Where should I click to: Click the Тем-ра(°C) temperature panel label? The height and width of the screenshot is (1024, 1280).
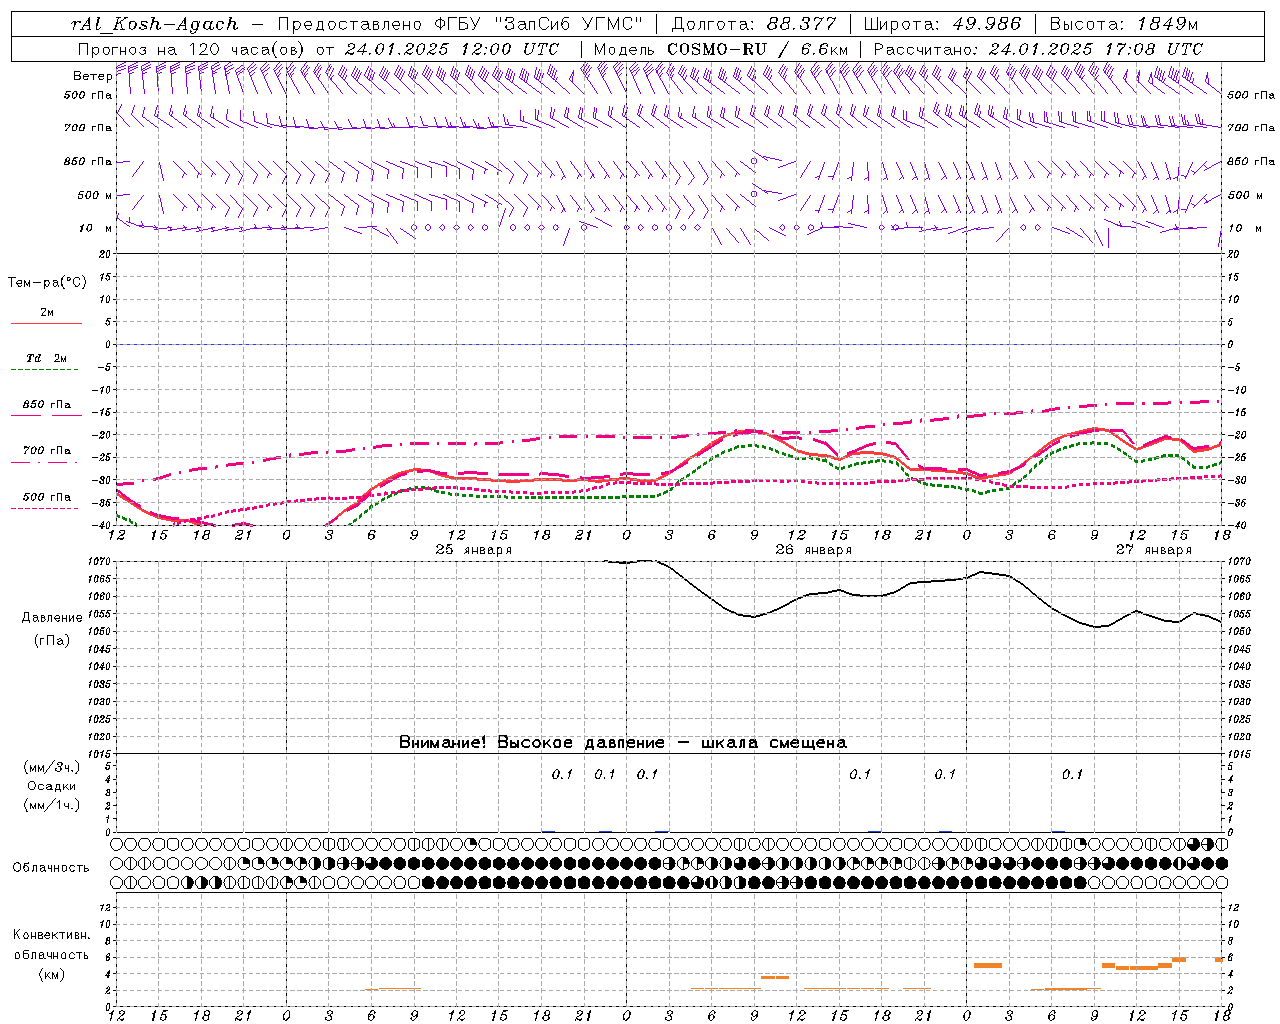coord(47,283)
